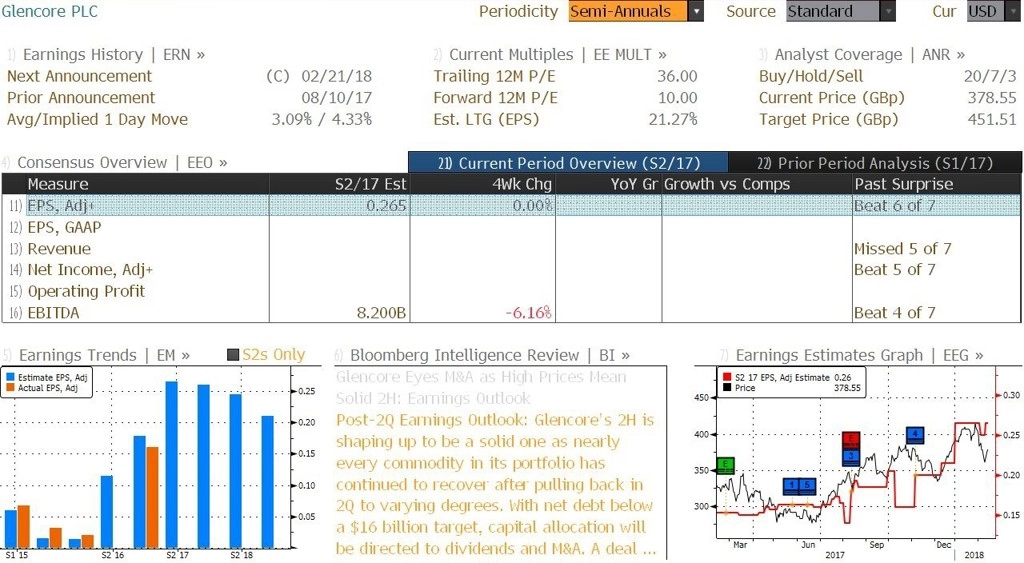Open the Periodicity Semi-Annuals dropdown

pos(696,11)
